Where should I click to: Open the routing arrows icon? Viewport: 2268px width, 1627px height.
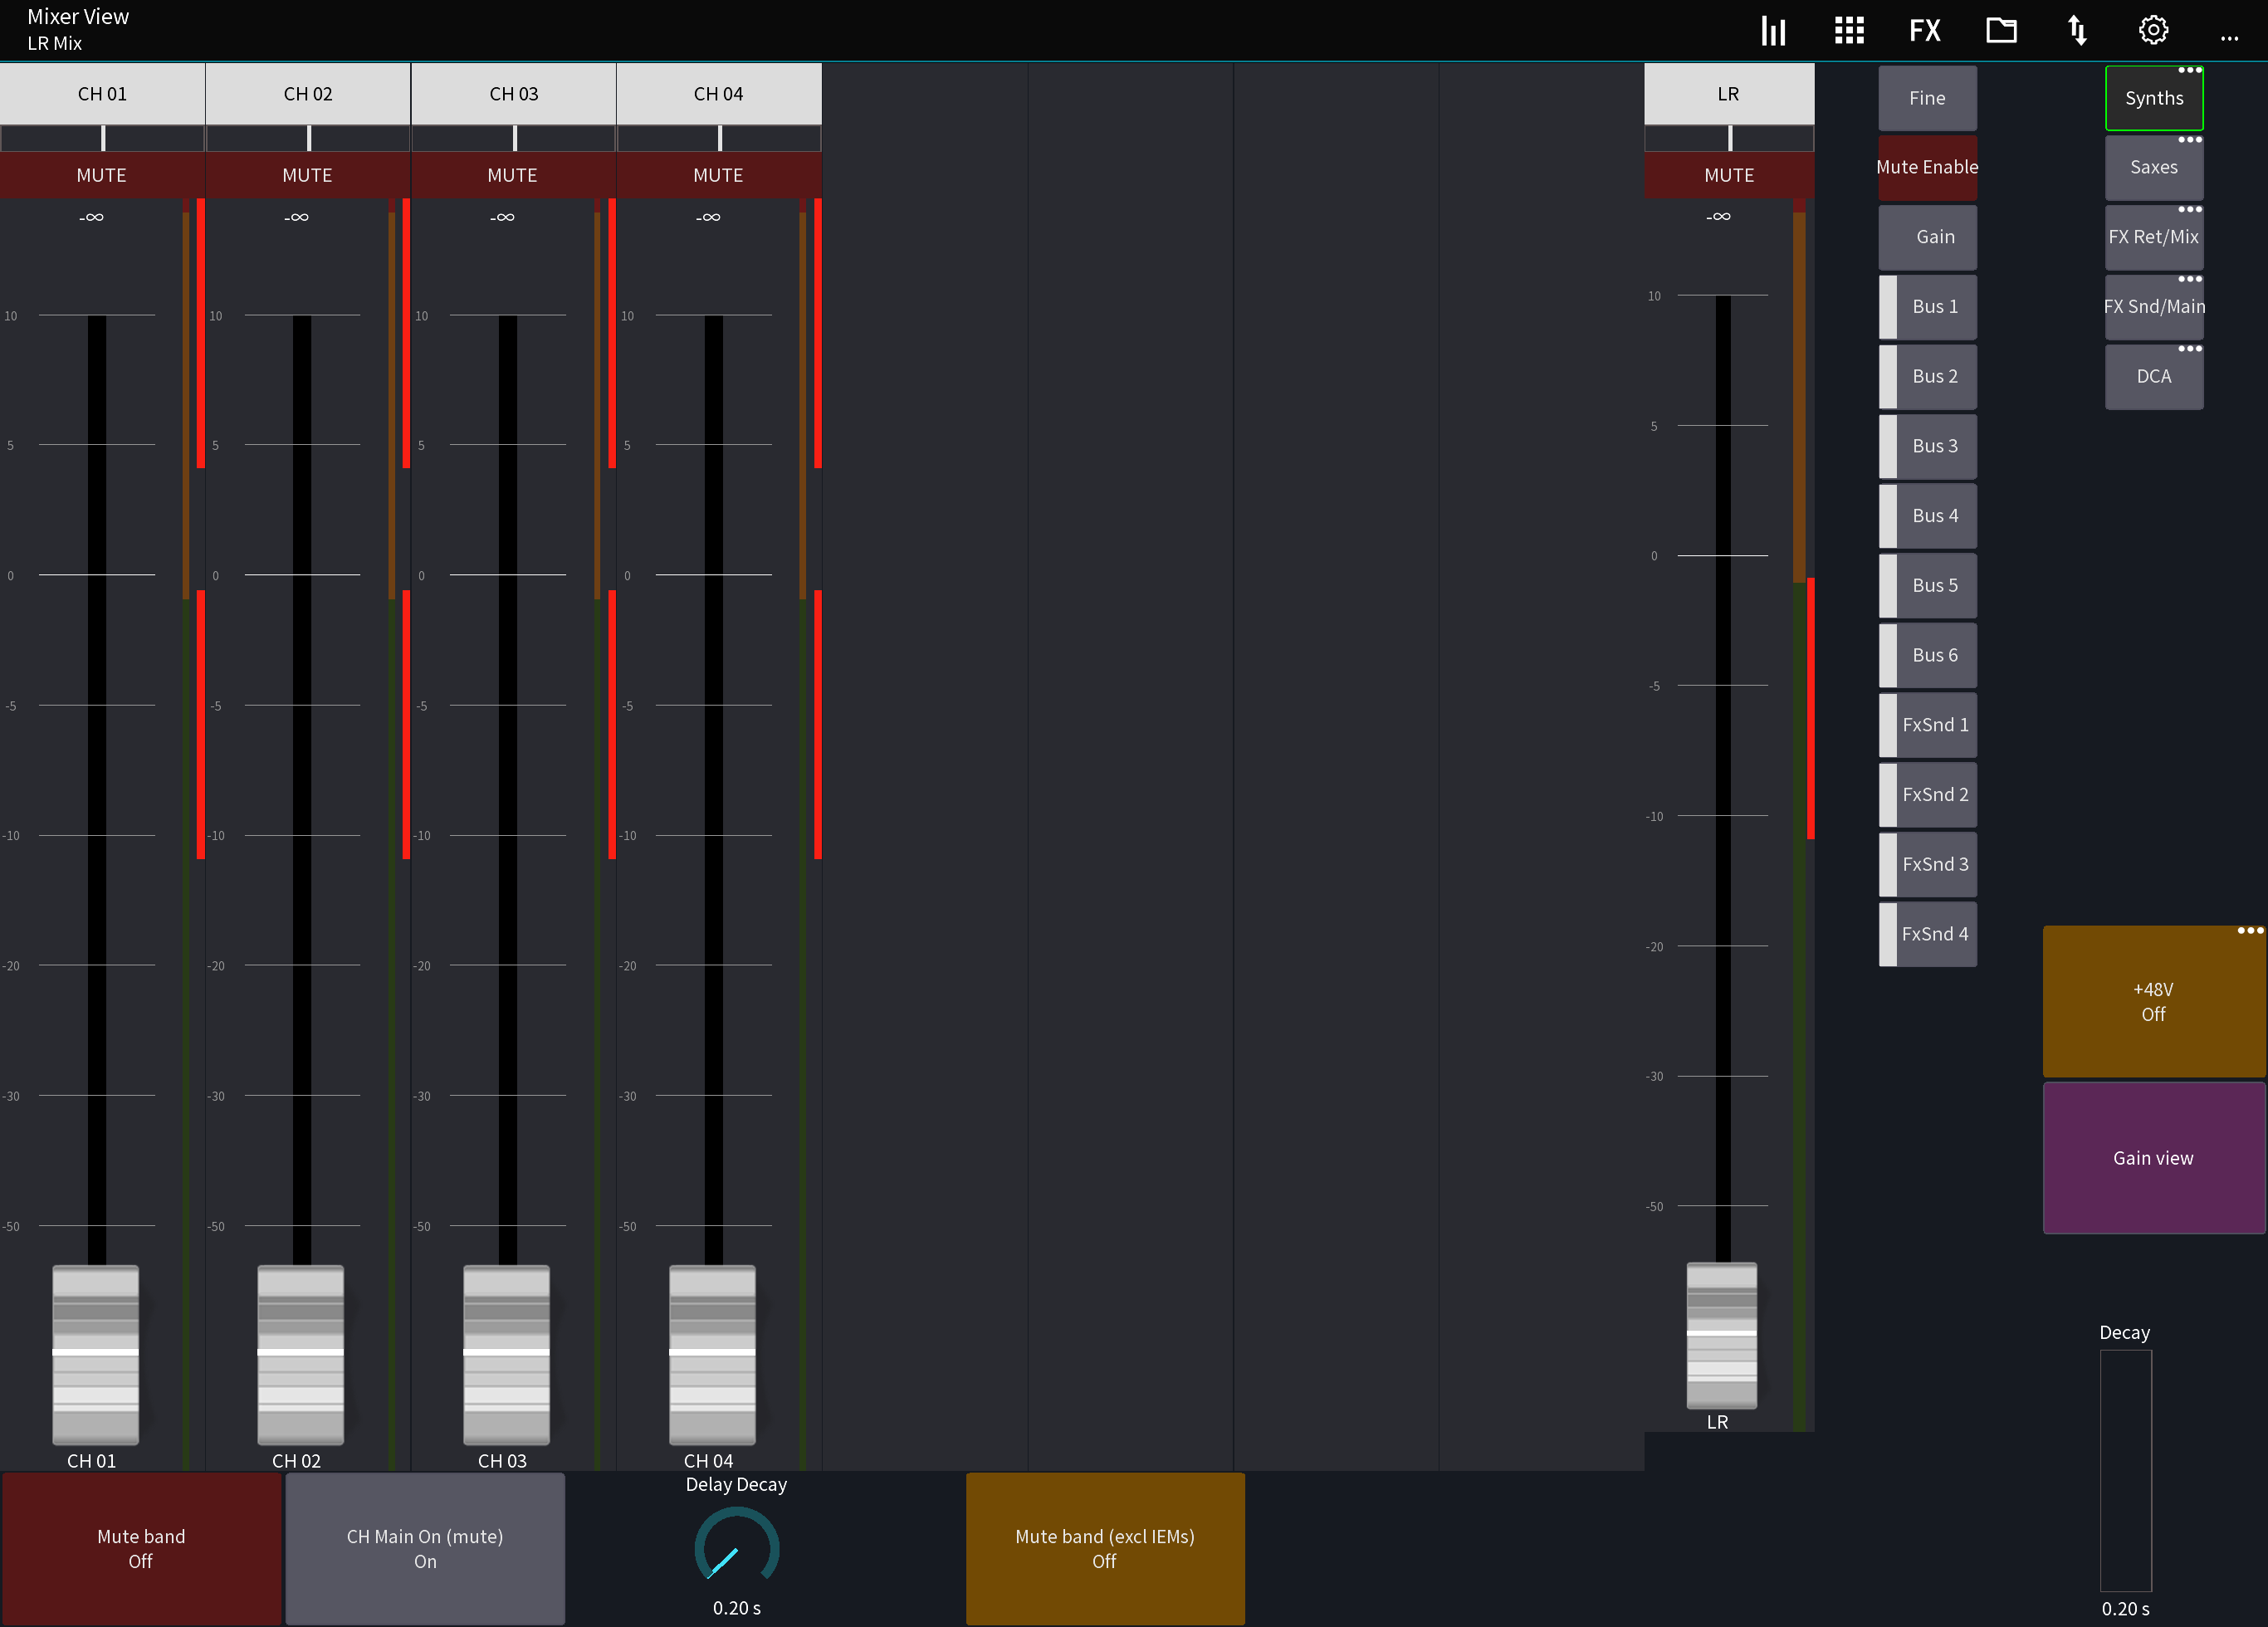(x=2077, y=30)
